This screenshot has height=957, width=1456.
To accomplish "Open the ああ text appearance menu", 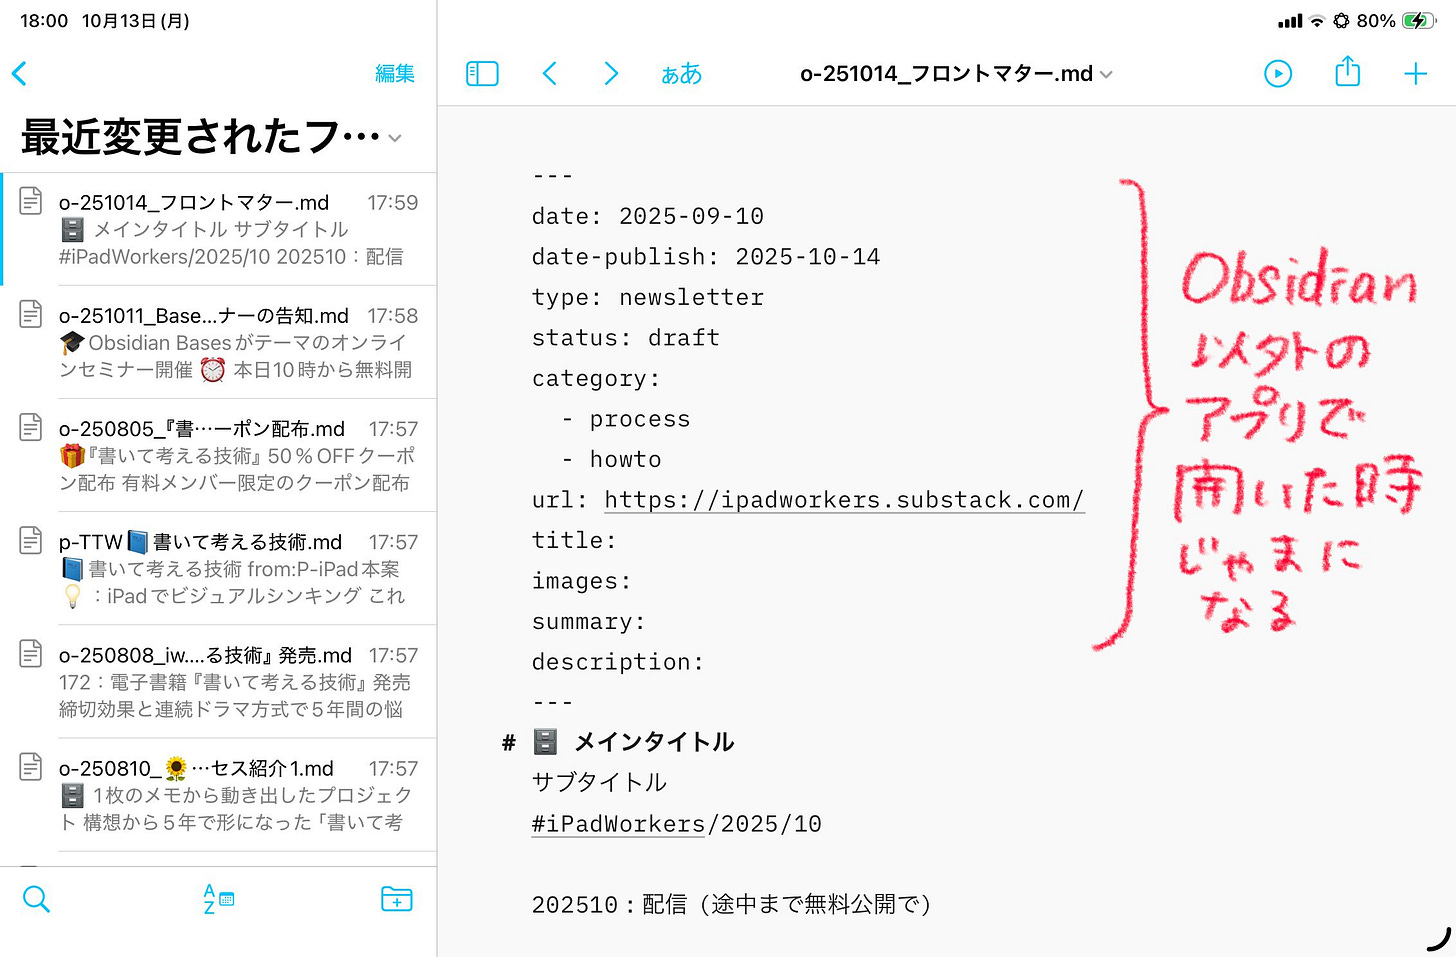I will (682, 74).
